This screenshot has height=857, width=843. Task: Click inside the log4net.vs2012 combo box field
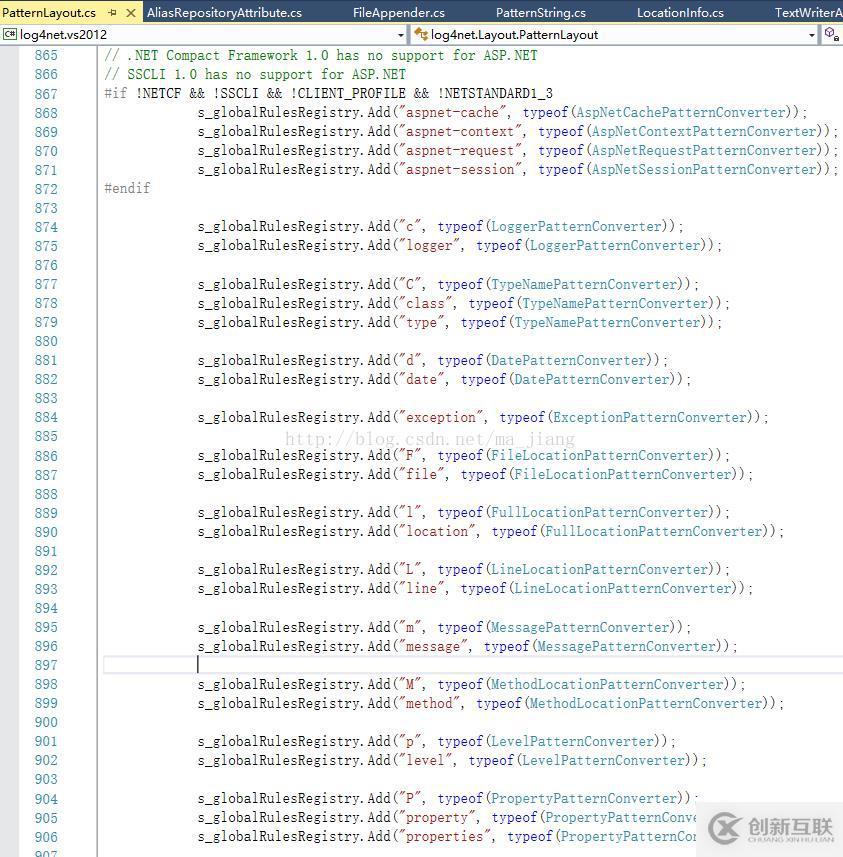[x=200, y=33]
